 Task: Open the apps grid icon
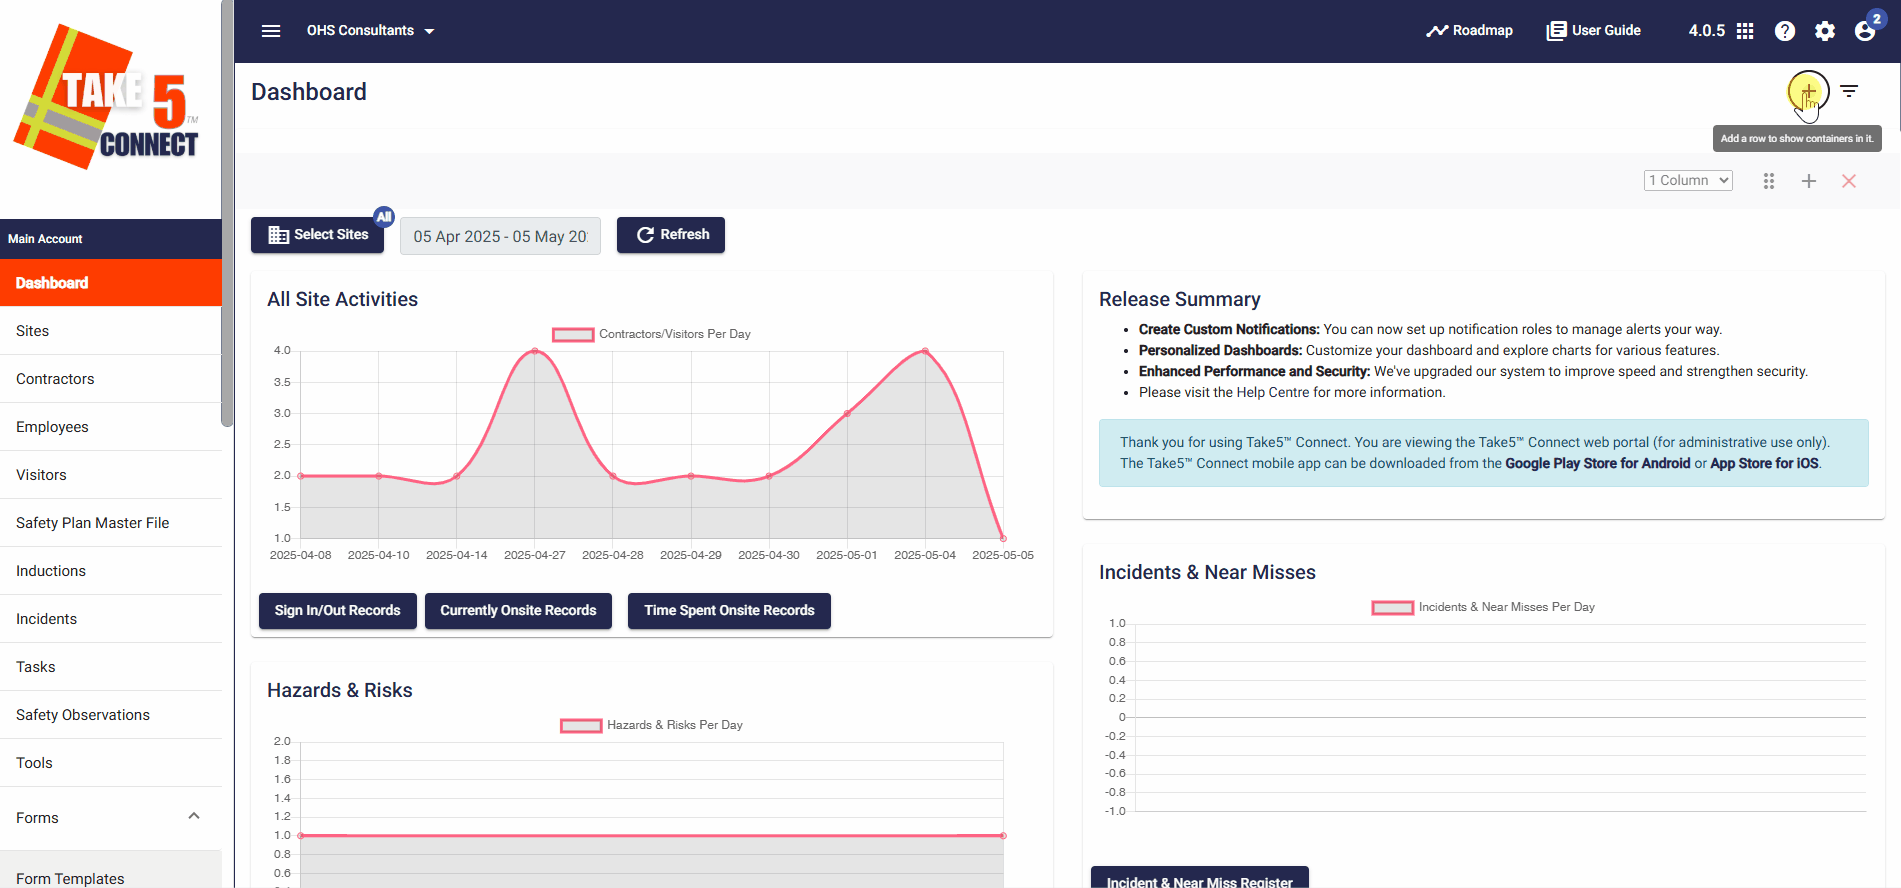point(1745,31)
